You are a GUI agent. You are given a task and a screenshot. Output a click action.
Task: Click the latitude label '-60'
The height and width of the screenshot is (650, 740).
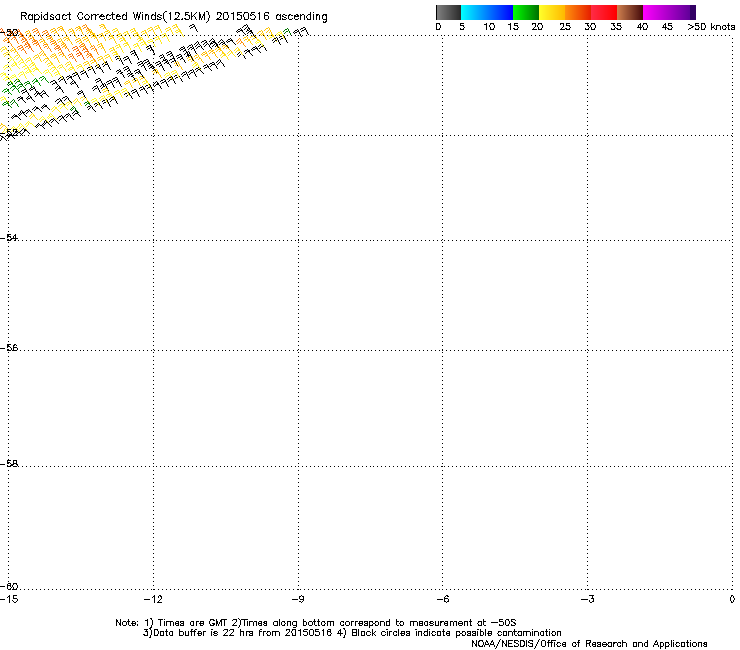point(9,586)
